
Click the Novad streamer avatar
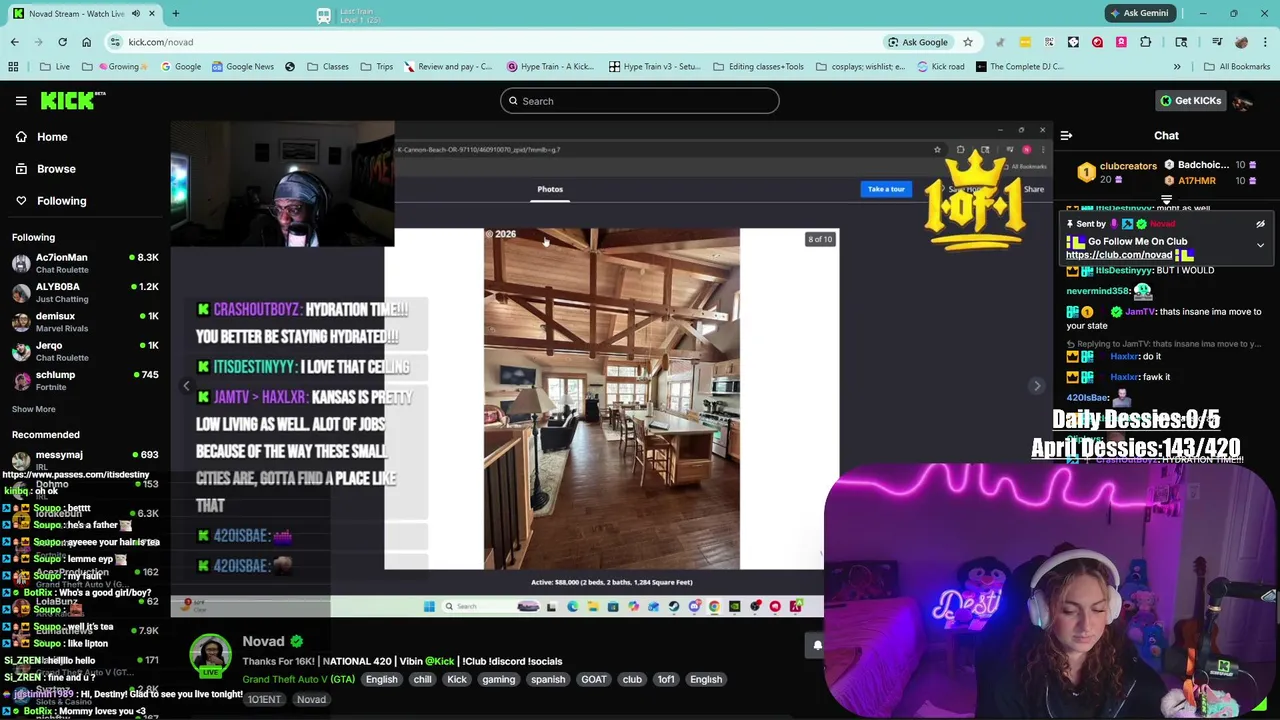click(x=210, y=655)
